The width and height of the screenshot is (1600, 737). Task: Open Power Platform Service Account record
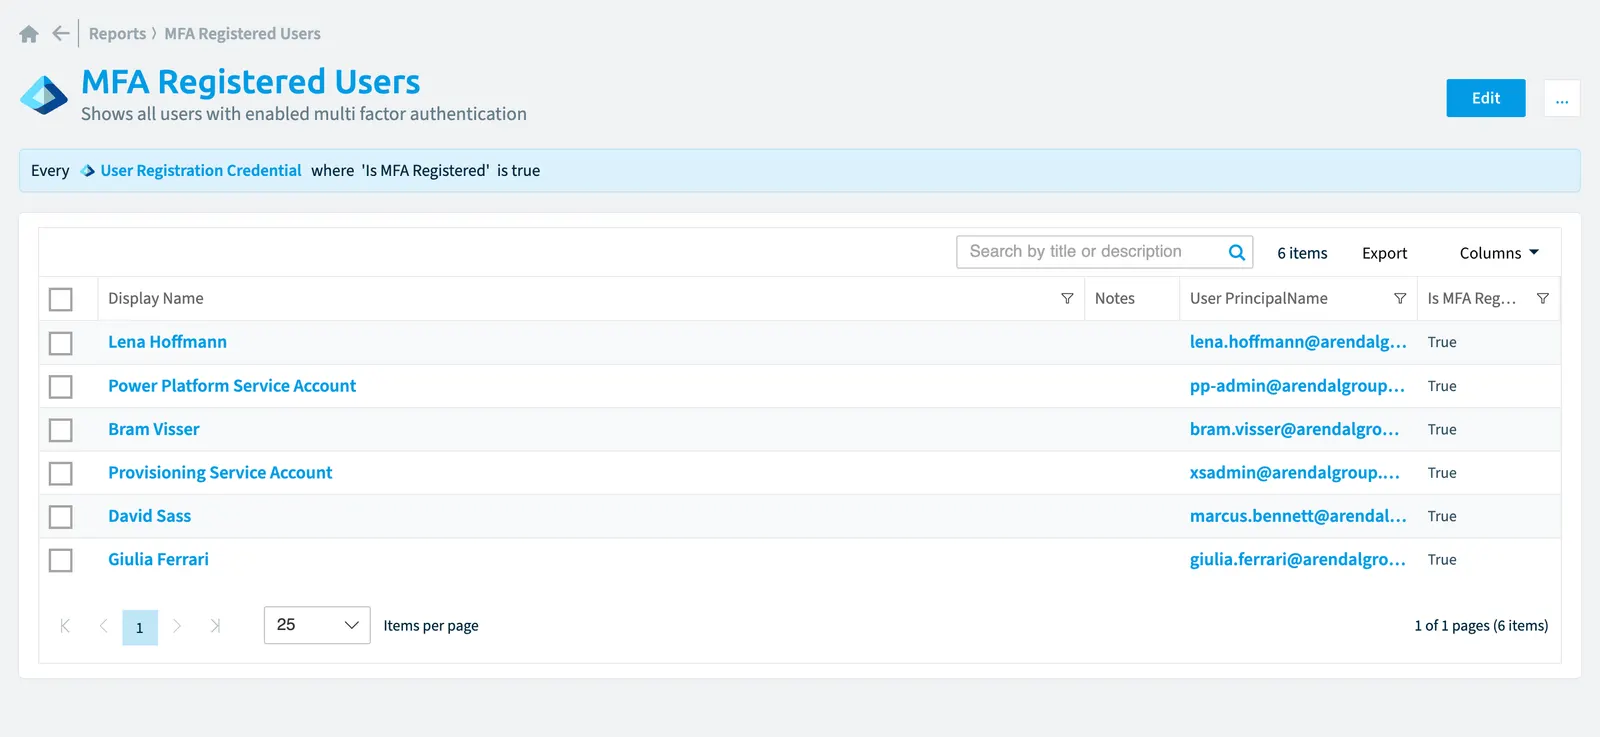tap(232, 386)
